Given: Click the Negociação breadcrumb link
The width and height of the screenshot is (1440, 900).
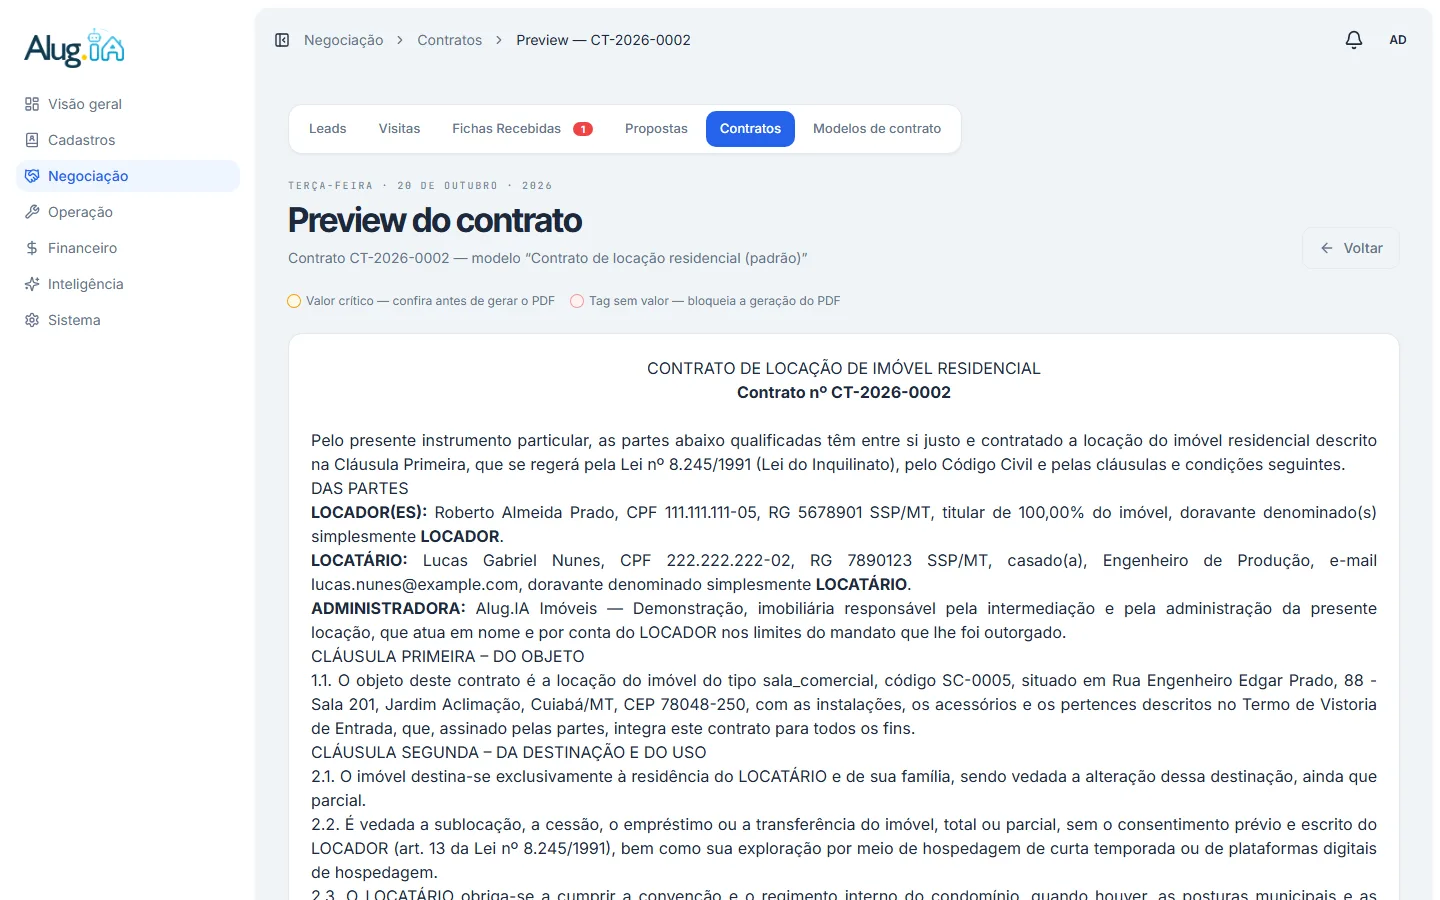Looking at the screenshot, I should click(343, 40).
